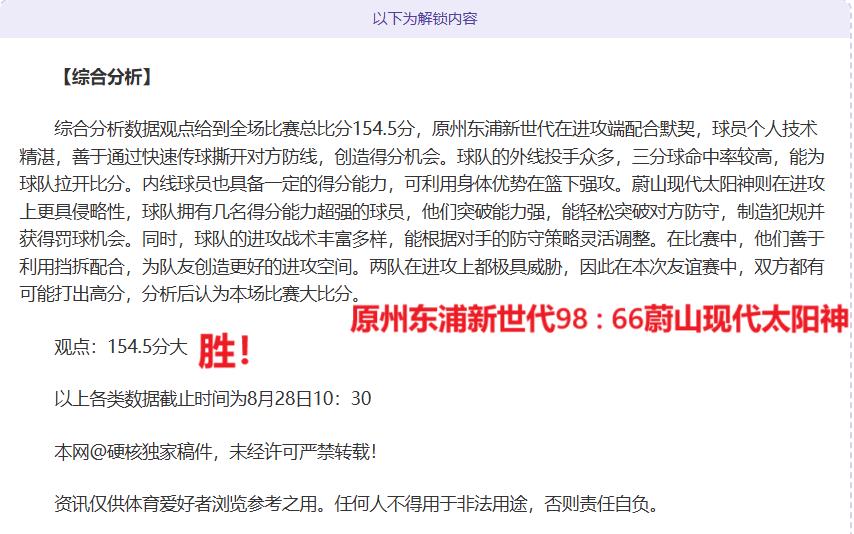Click the 以下为解锁内容 banner text

tap(425, 19)
